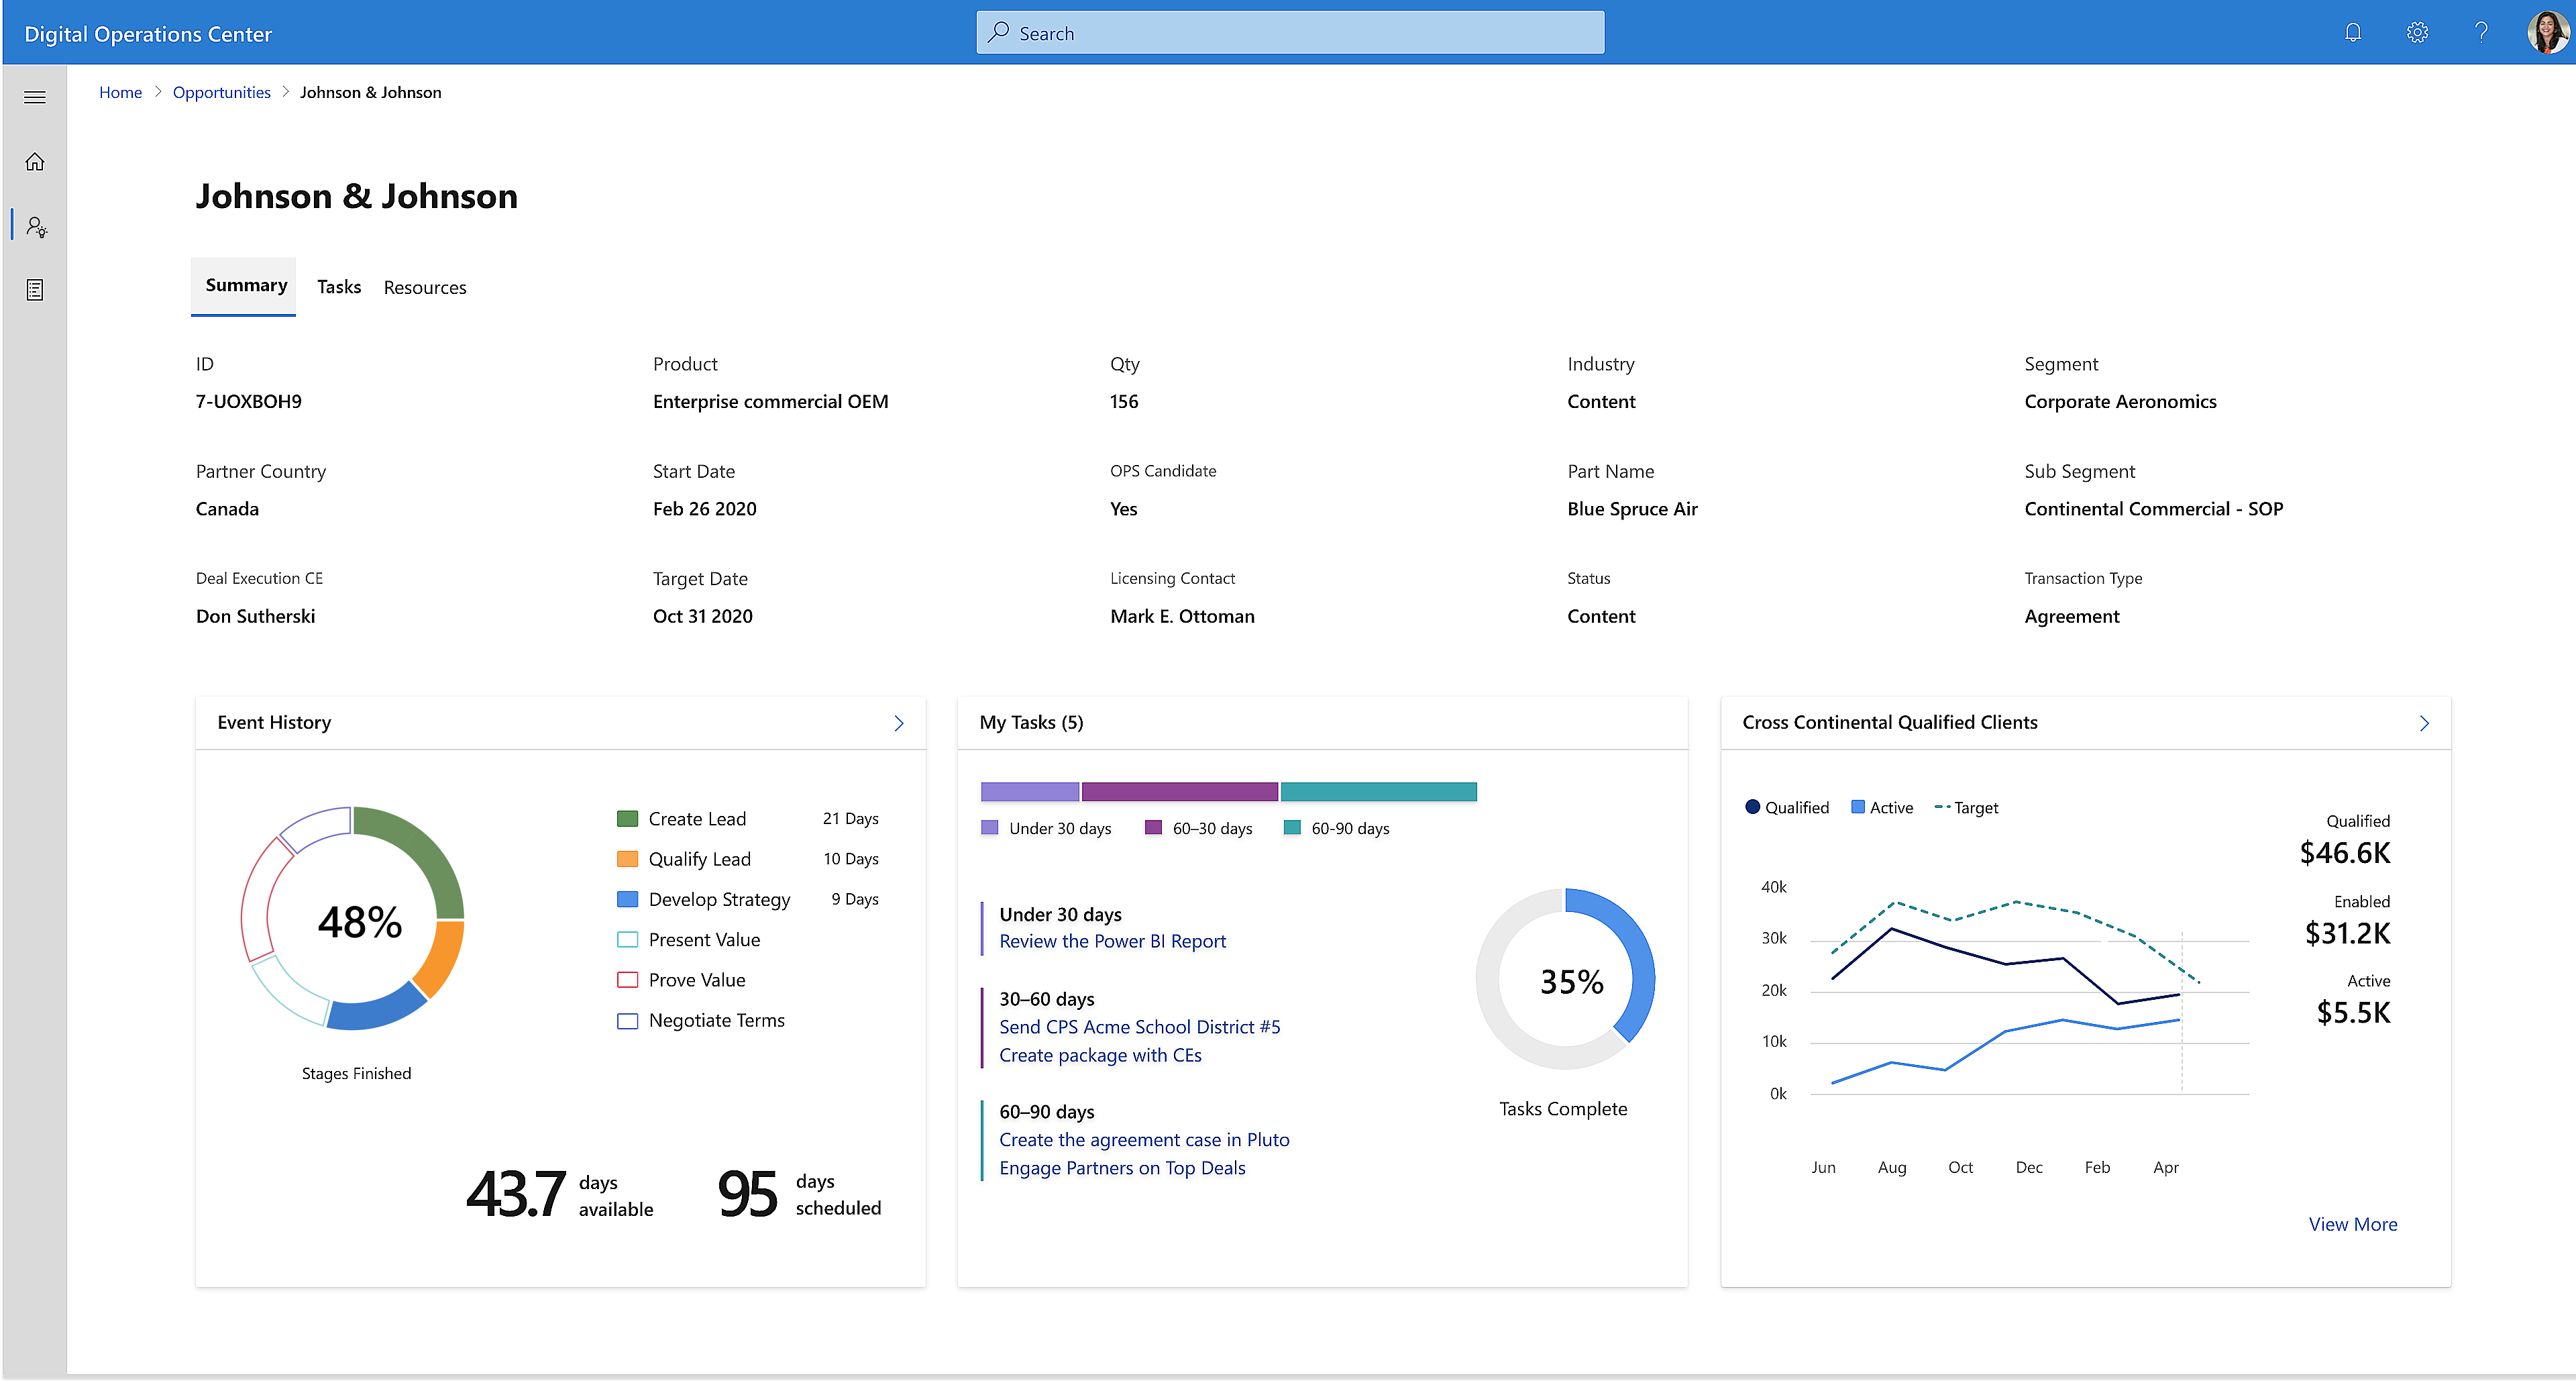Open Send CPS Acme School District #5

click(1139, 1027)
